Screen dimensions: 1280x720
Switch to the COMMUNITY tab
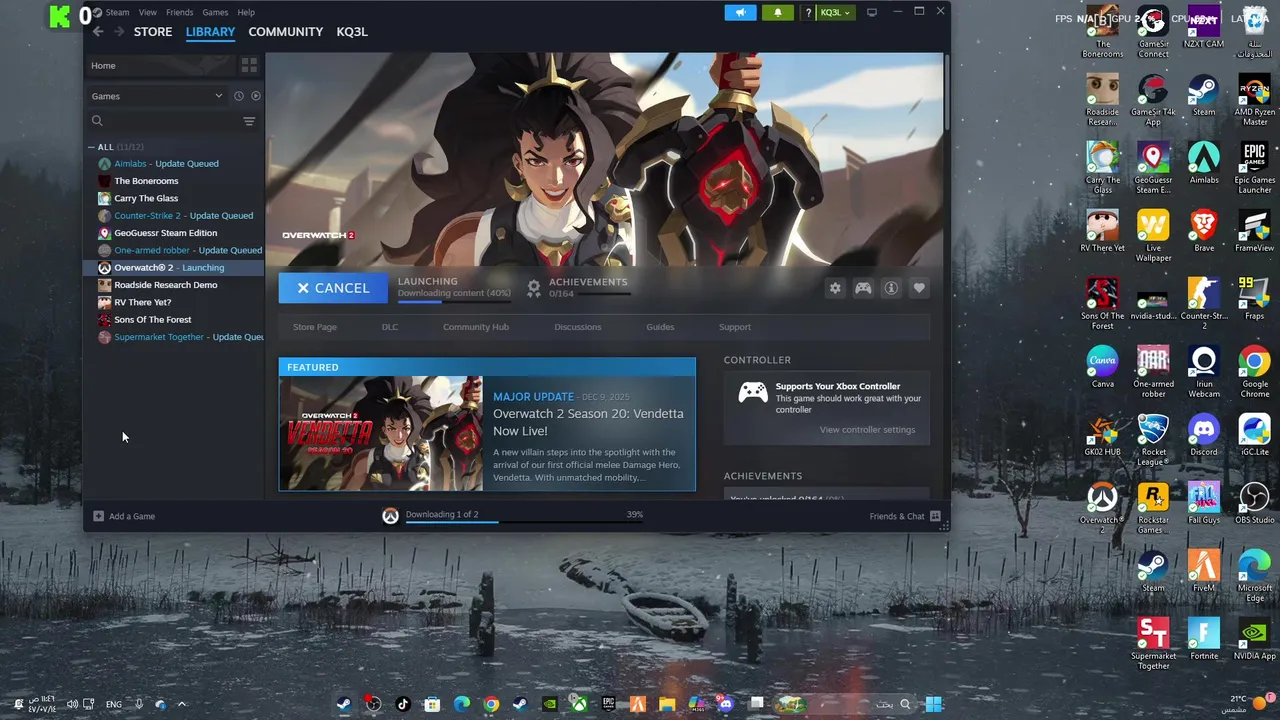tap(285, 32)
